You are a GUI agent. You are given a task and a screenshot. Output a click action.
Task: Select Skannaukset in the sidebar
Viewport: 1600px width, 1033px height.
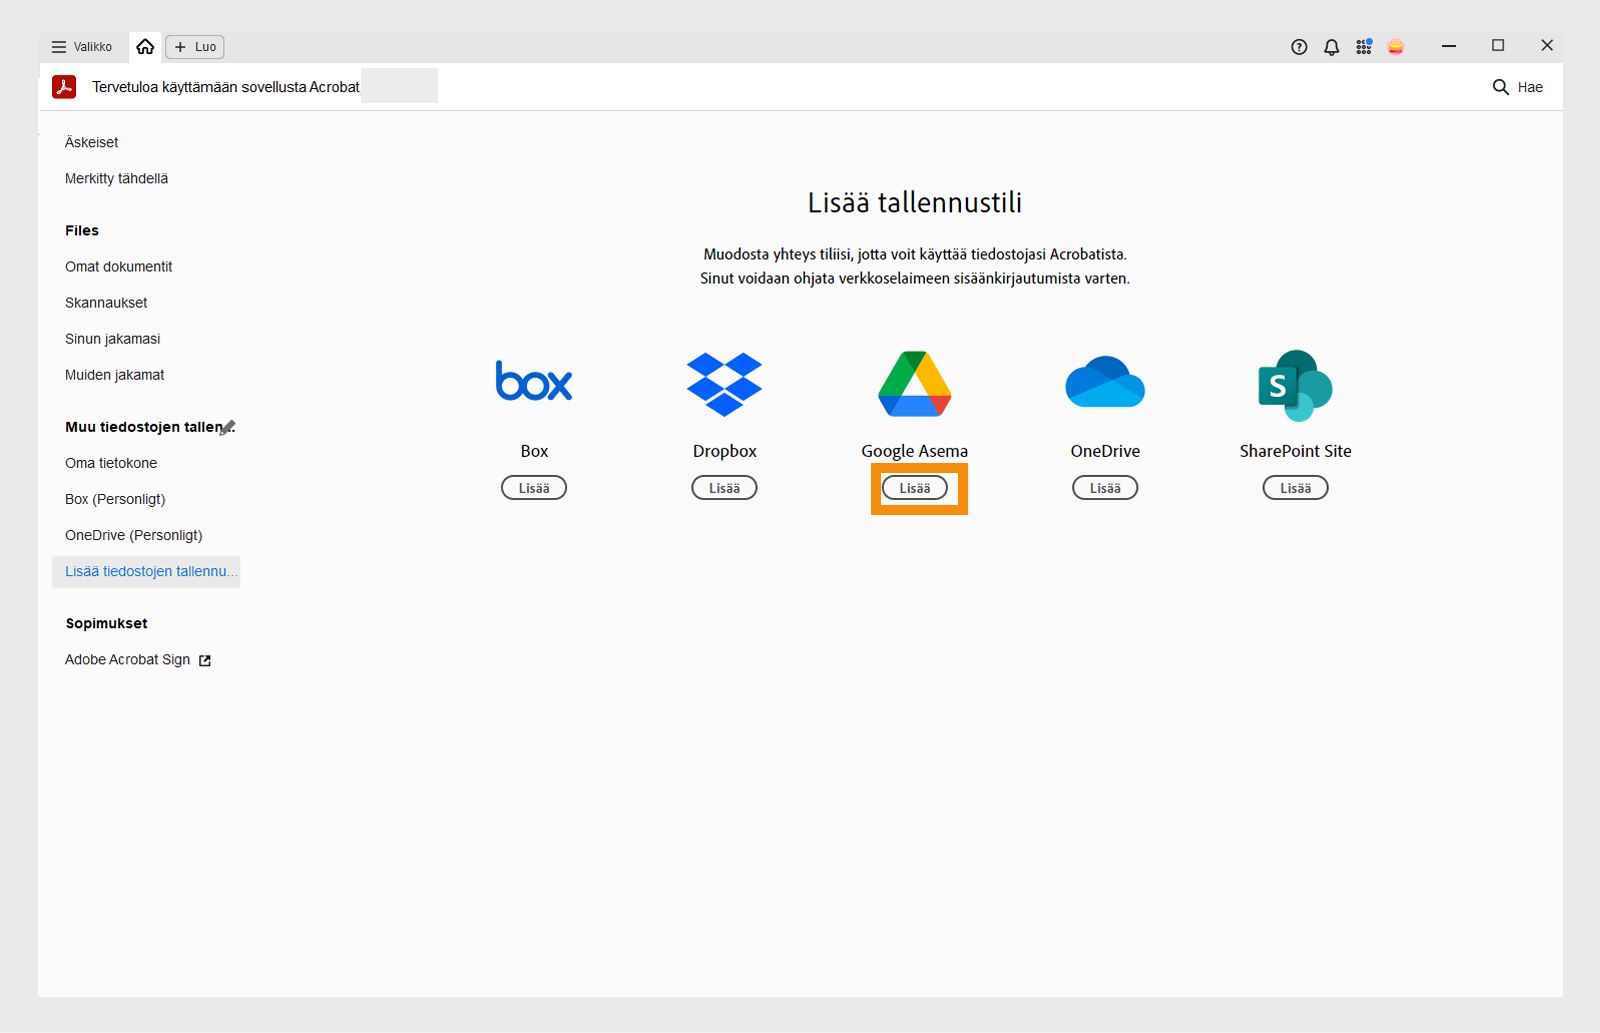point(105,302)
